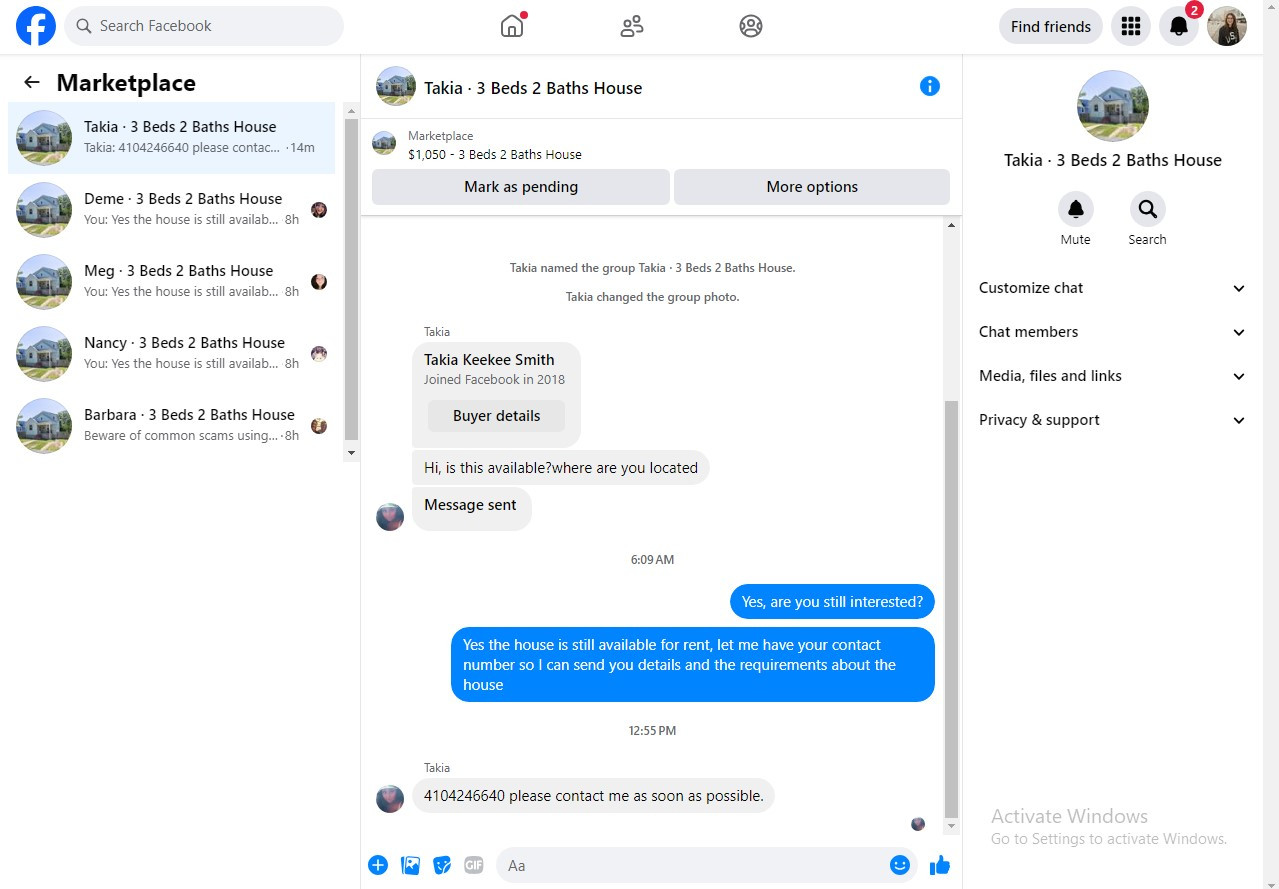This screenshot has height=889, width=1279.
Task: Click Takia Keekee Smith name
Action: 489,360
